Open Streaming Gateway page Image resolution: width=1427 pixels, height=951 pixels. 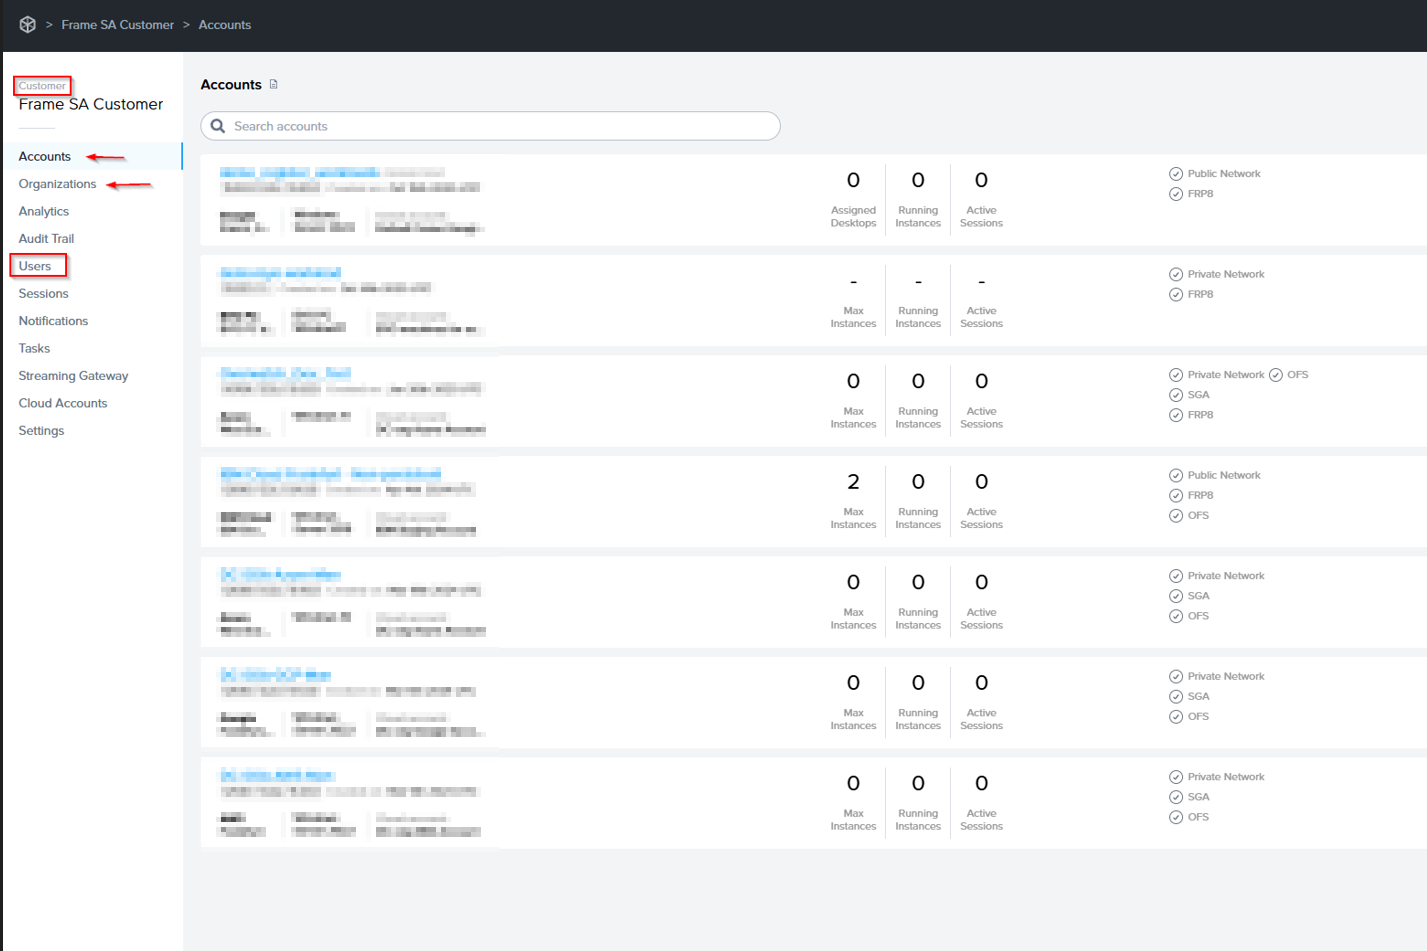click(x=73, y=376)
